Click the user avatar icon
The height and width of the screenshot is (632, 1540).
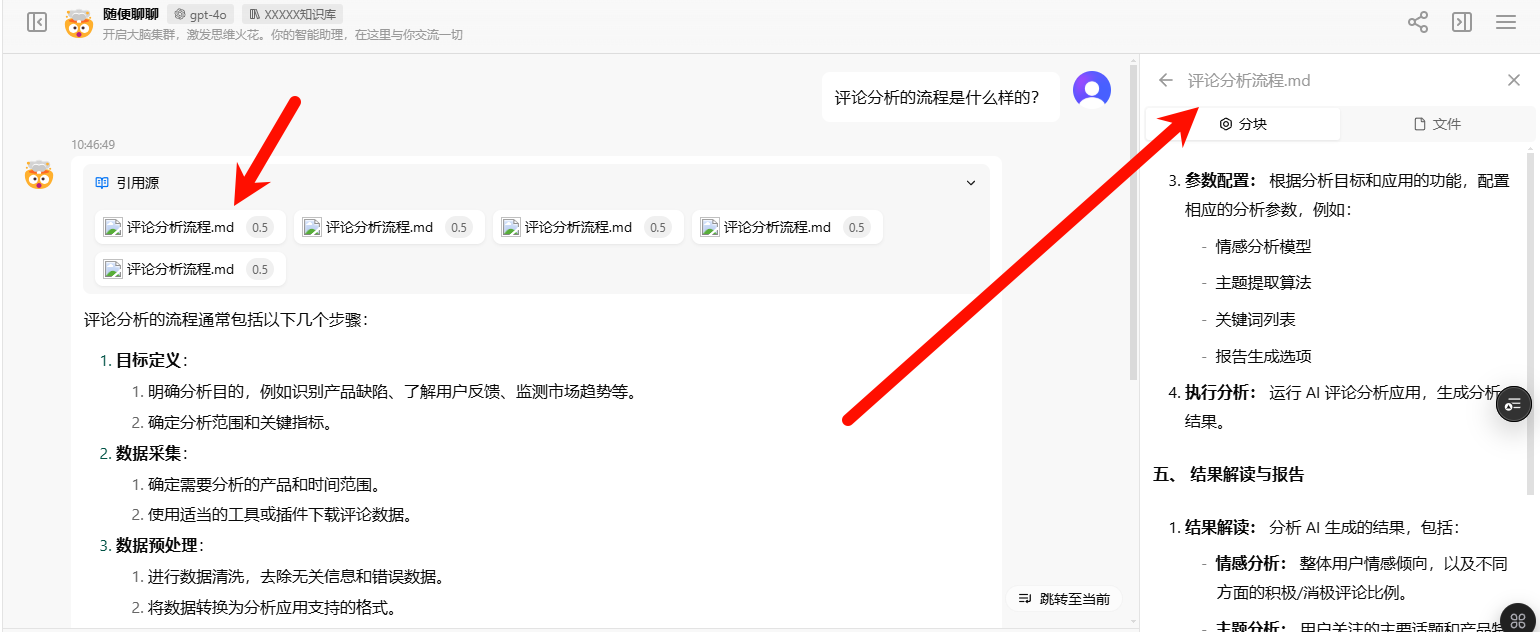coord(1091,90)
